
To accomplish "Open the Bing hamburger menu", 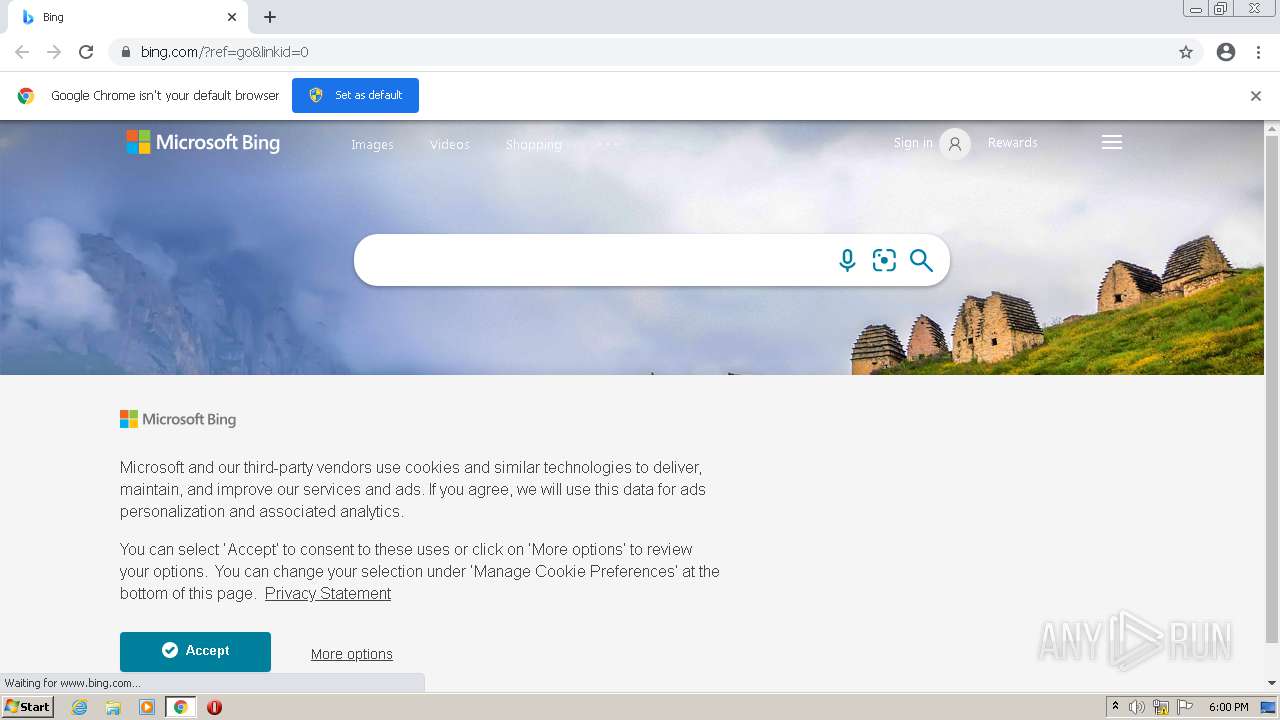I will [1112, 143].
